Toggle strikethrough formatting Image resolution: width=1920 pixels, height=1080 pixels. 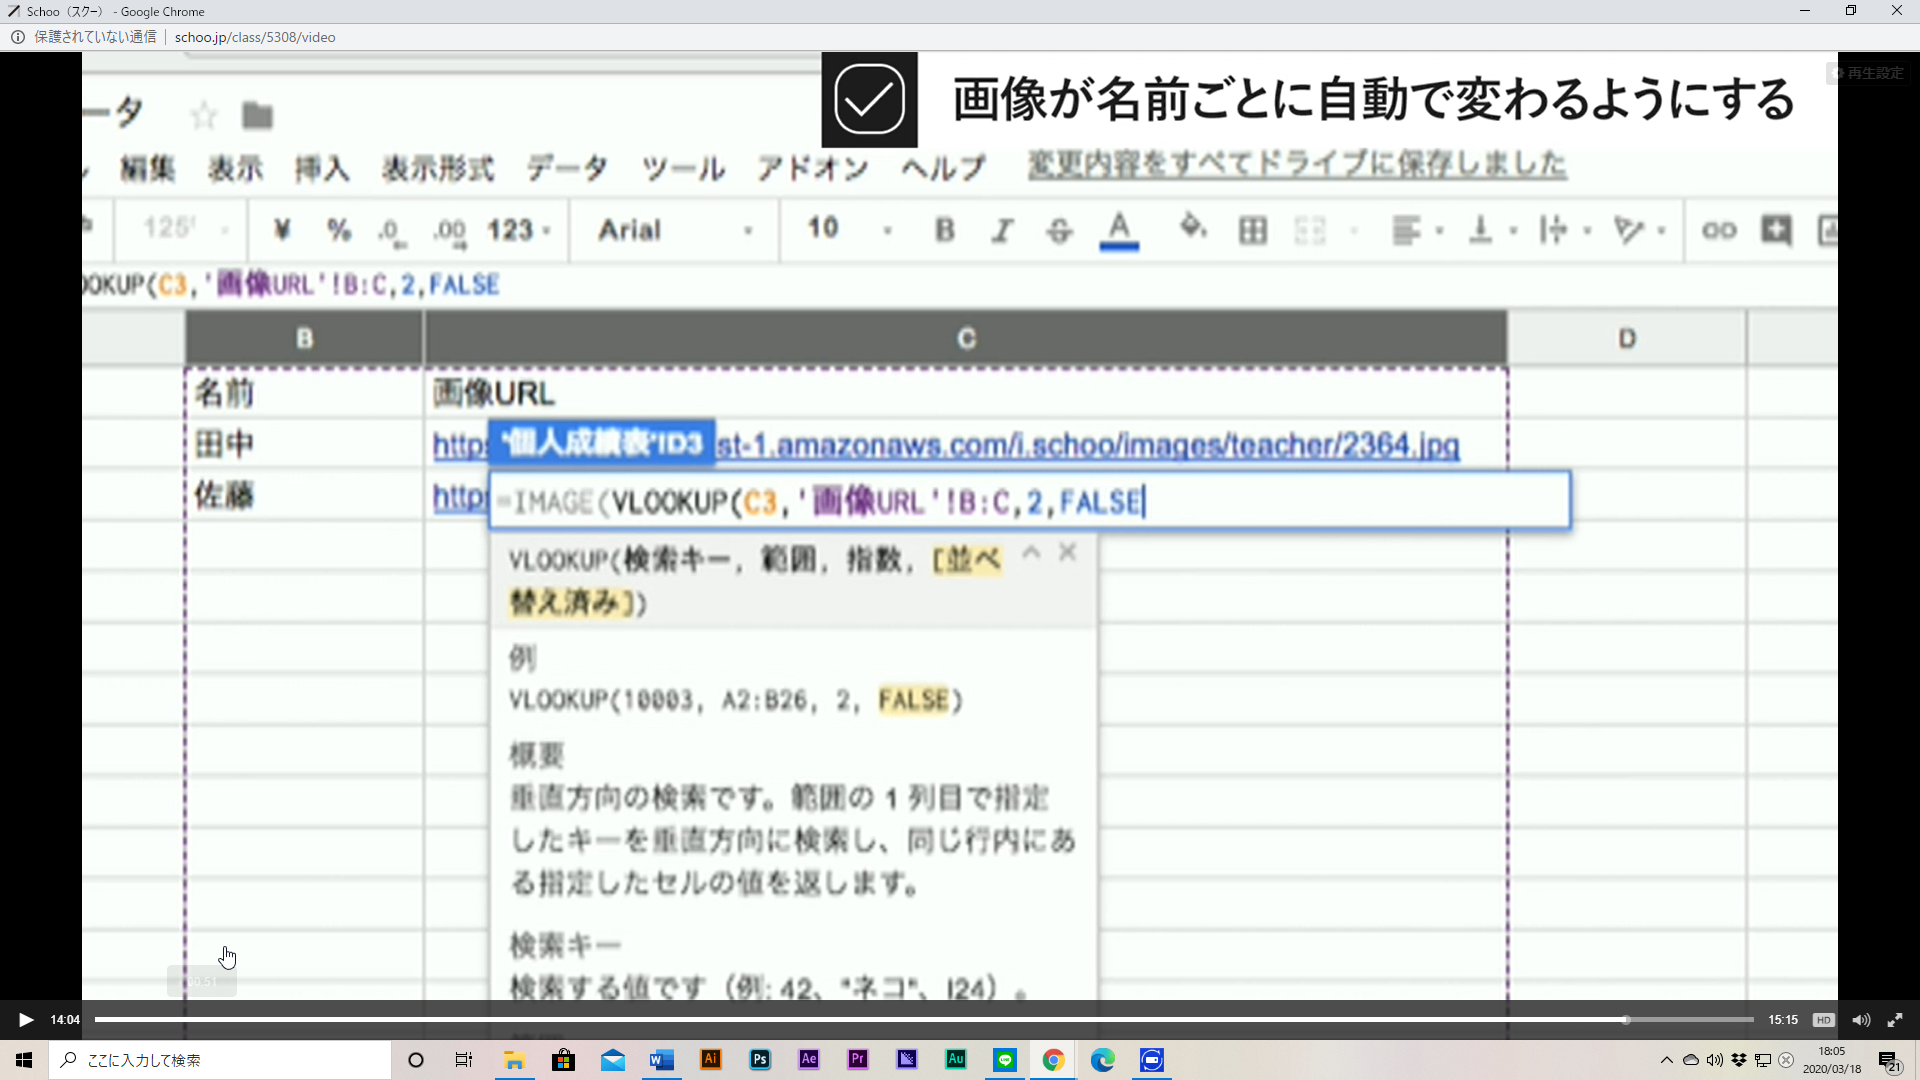click(1059, 231)
